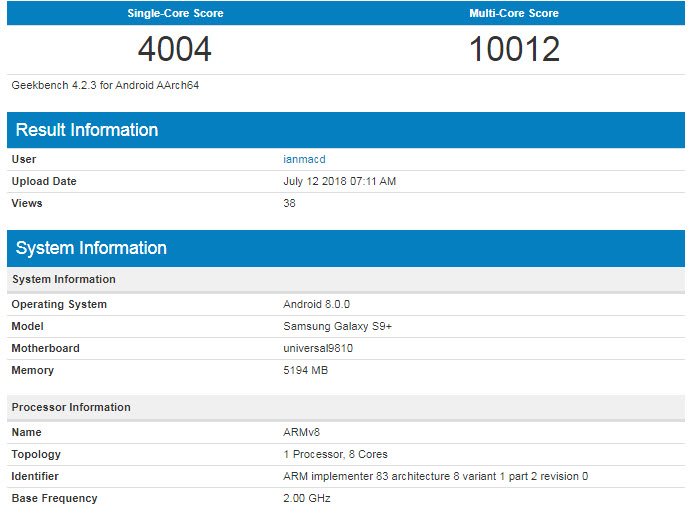Click the Identifier row label
Viewport: 695px width, 518px height.
tap(35, 476)
